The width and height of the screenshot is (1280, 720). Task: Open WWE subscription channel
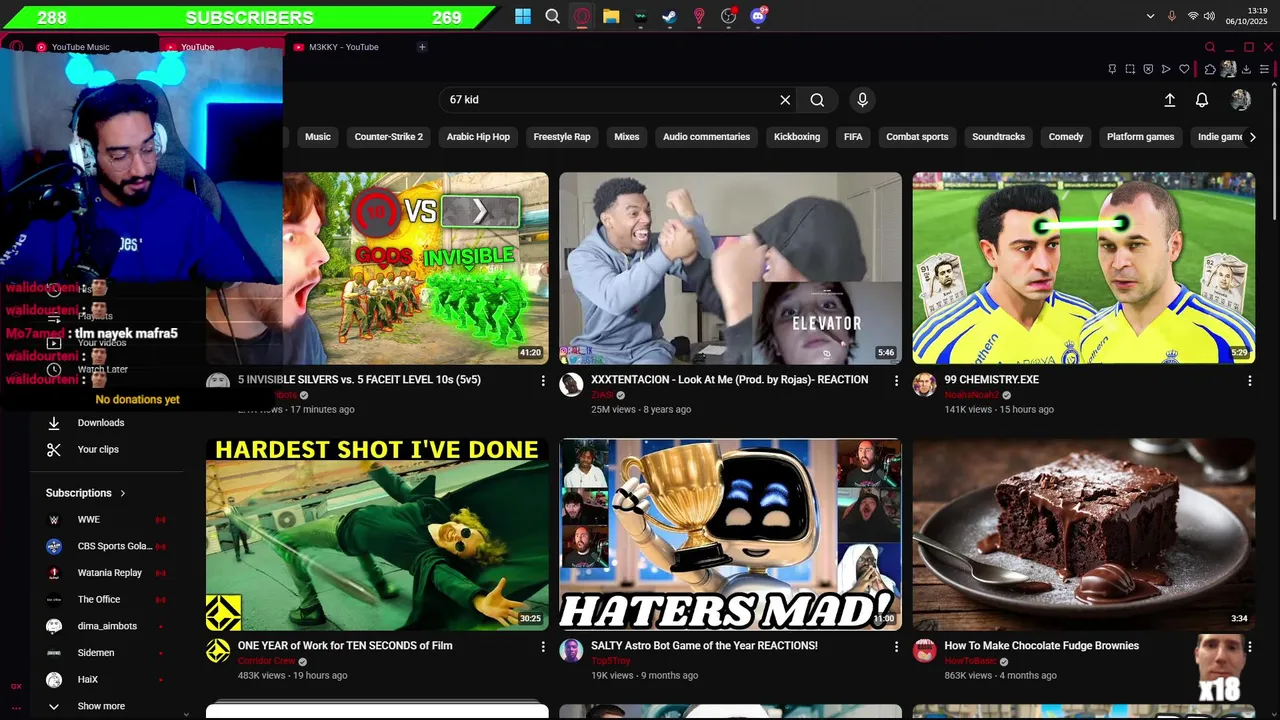pyautogui.click(x=105, y=520)
